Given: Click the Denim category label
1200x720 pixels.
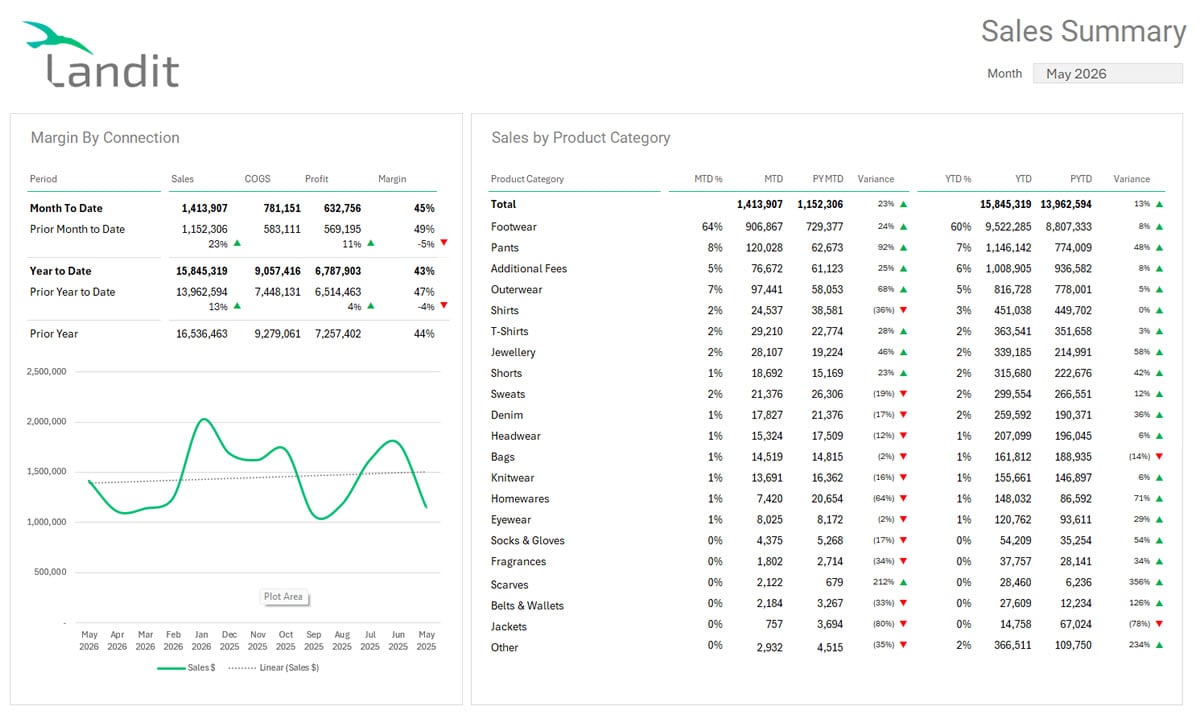Looking at the screenshot, I should (x=507, y=416).
